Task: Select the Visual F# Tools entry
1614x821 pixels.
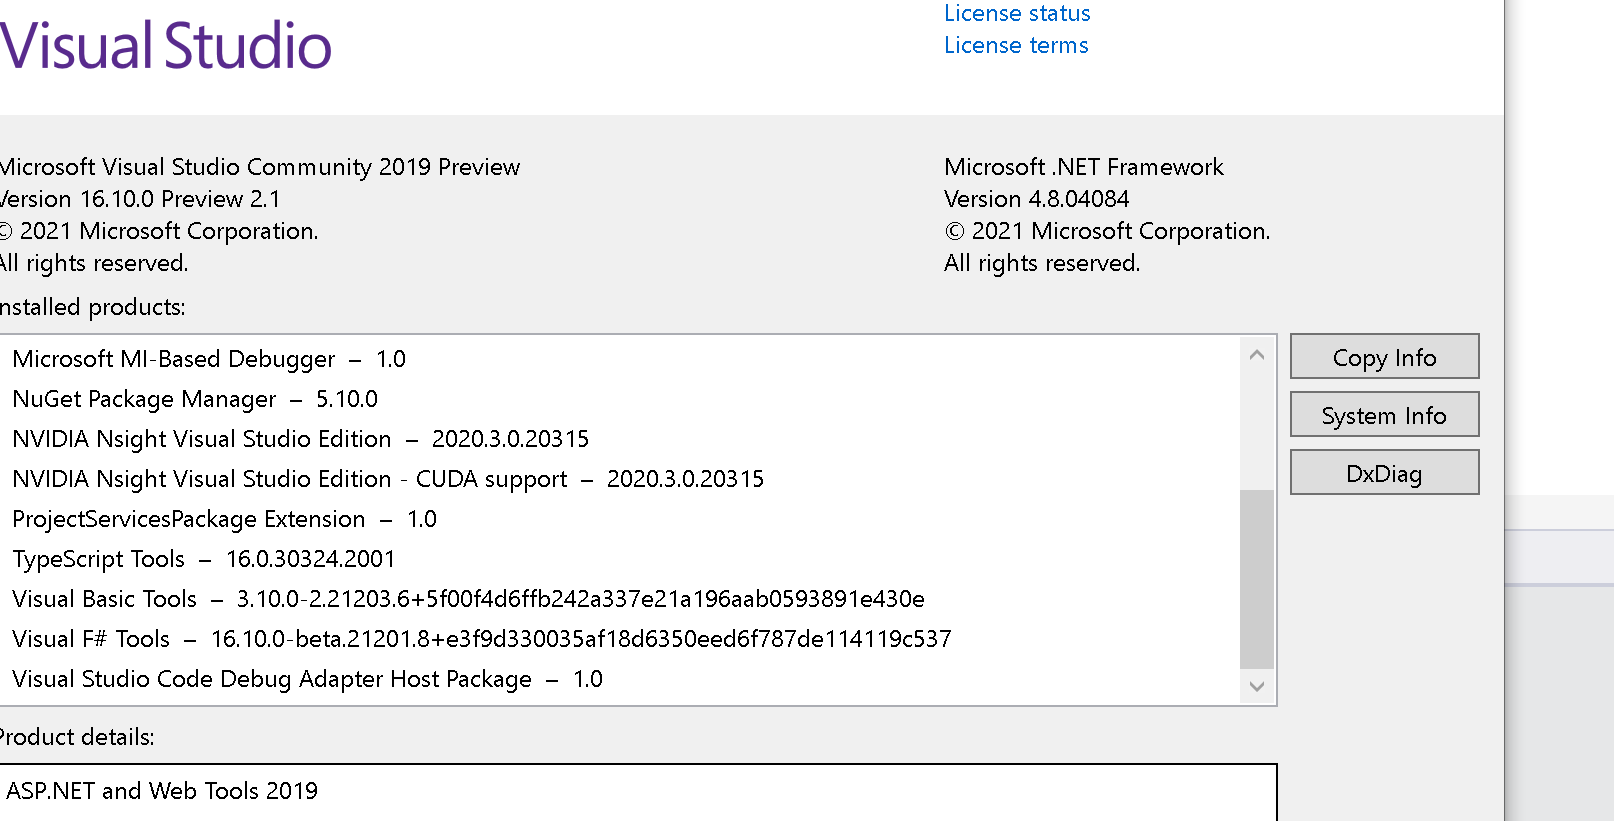Action: pyautogui.click(x=90, y=638)
